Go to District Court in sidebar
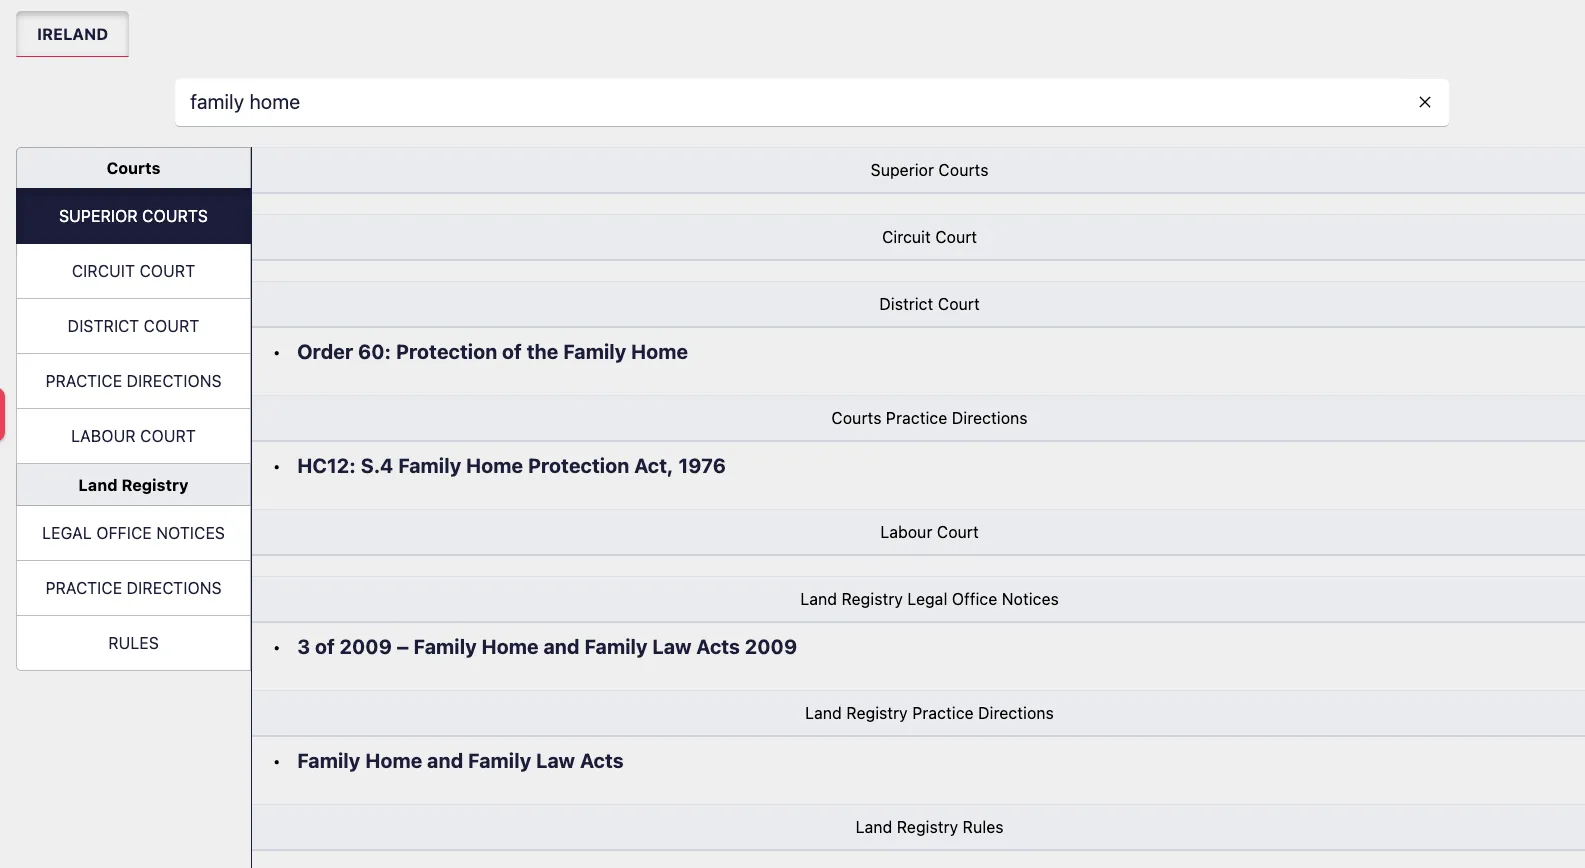The image size is (1585, 868). point(133,326)
